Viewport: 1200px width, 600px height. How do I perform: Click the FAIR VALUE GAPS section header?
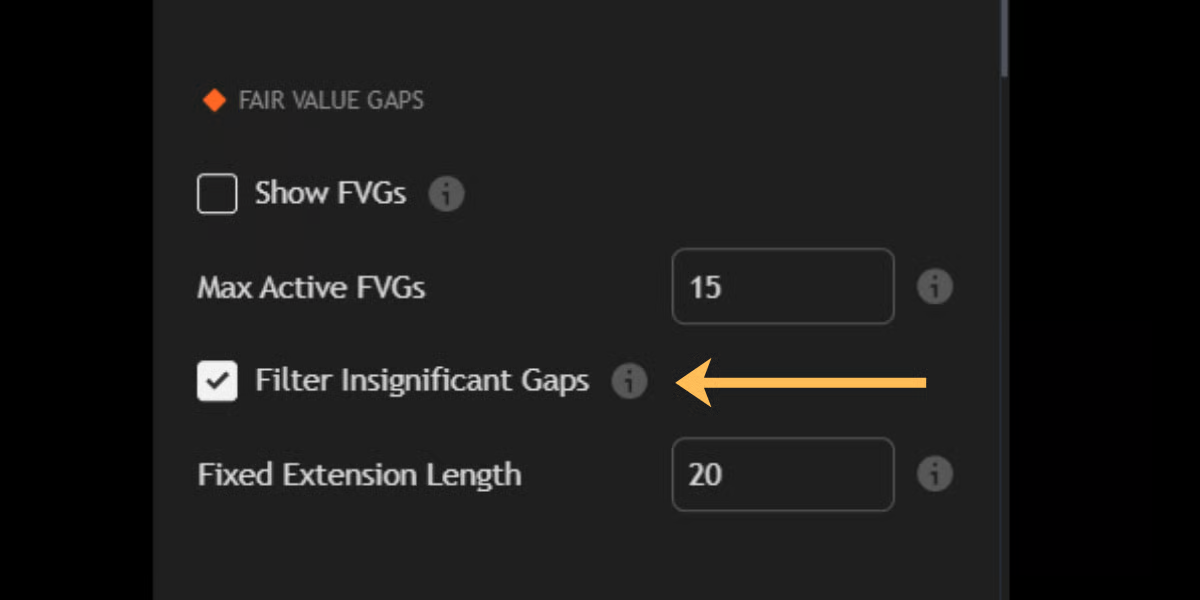tap(331, 101)
